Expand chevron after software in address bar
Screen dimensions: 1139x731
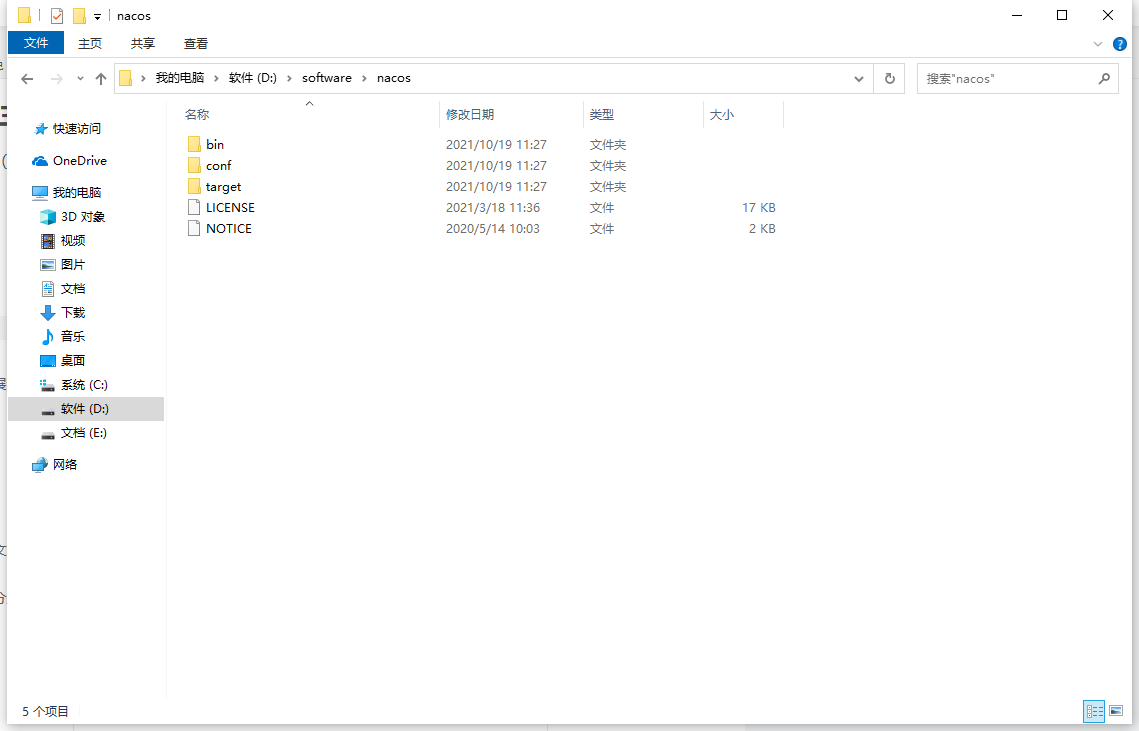[364, 78]
